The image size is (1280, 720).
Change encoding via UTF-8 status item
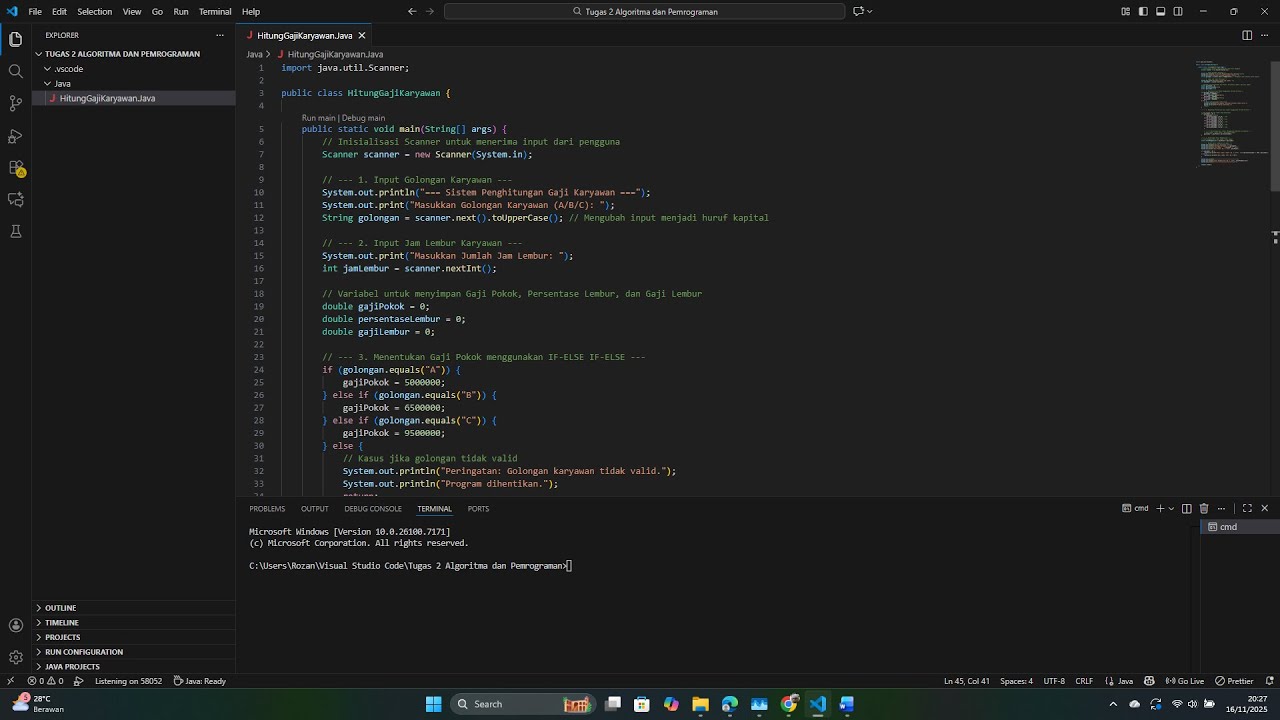tap(1054, 681)
